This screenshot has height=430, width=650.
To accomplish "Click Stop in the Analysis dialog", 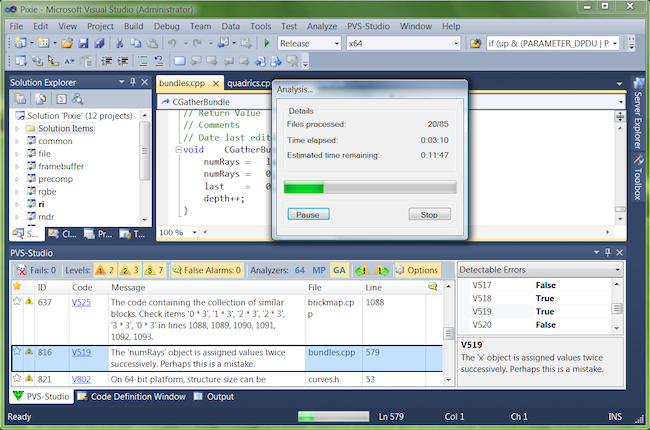I will click(429, 214).
